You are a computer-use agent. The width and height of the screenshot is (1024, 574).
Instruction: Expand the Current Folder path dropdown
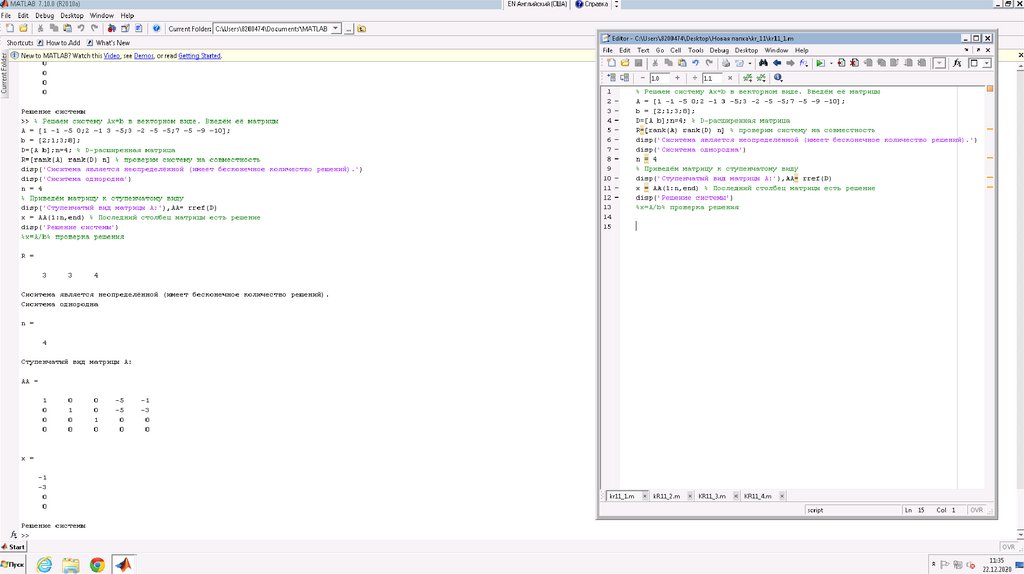click(335, 29)
